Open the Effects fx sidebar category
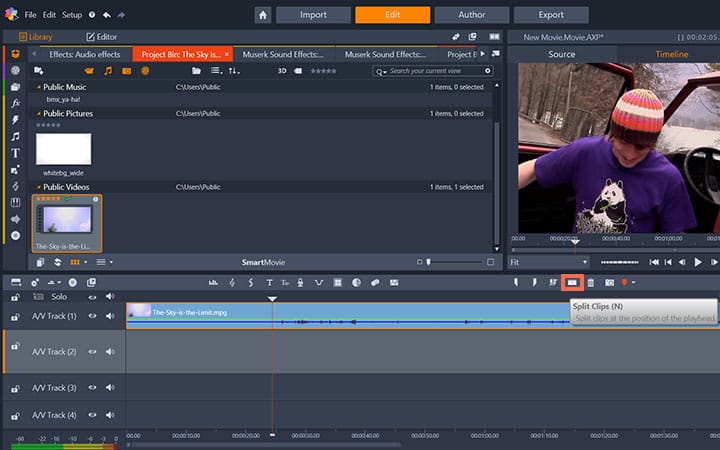This screenshot has height=450, width=720. (15, 103)
